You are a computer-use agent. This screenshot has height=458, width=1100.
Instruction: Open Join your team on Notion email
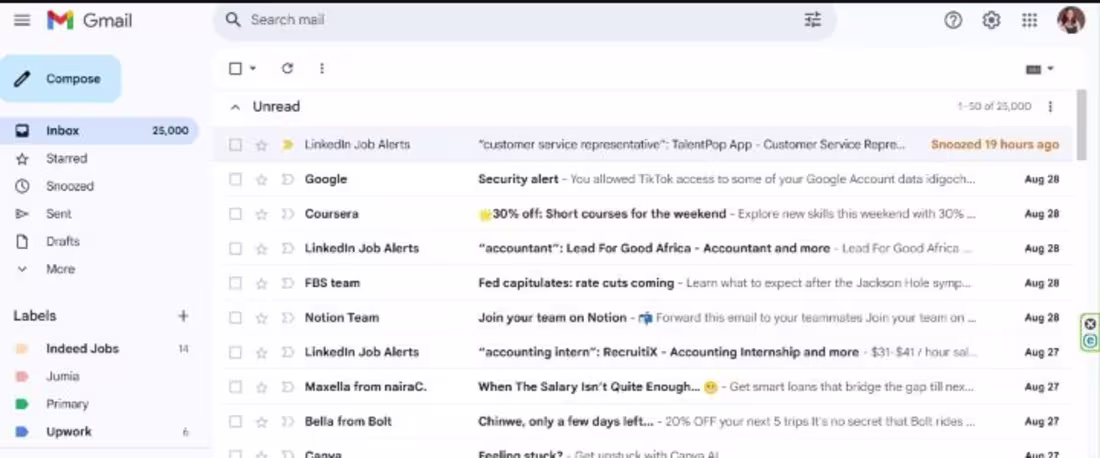[643, 318]
